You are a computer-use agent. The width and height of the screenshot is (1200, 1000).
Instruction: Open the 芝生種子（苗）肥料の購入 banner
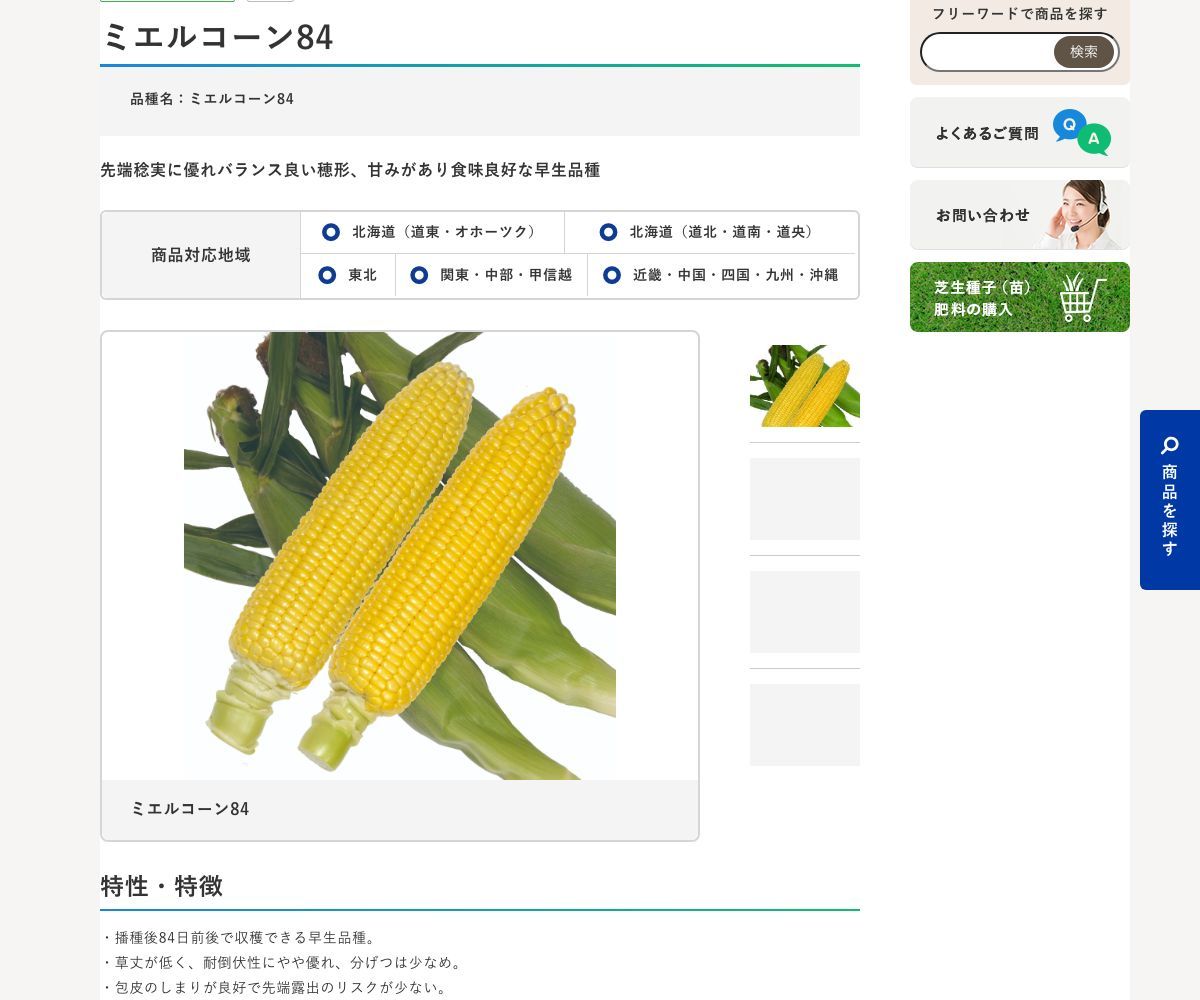tap(1020, 297)
